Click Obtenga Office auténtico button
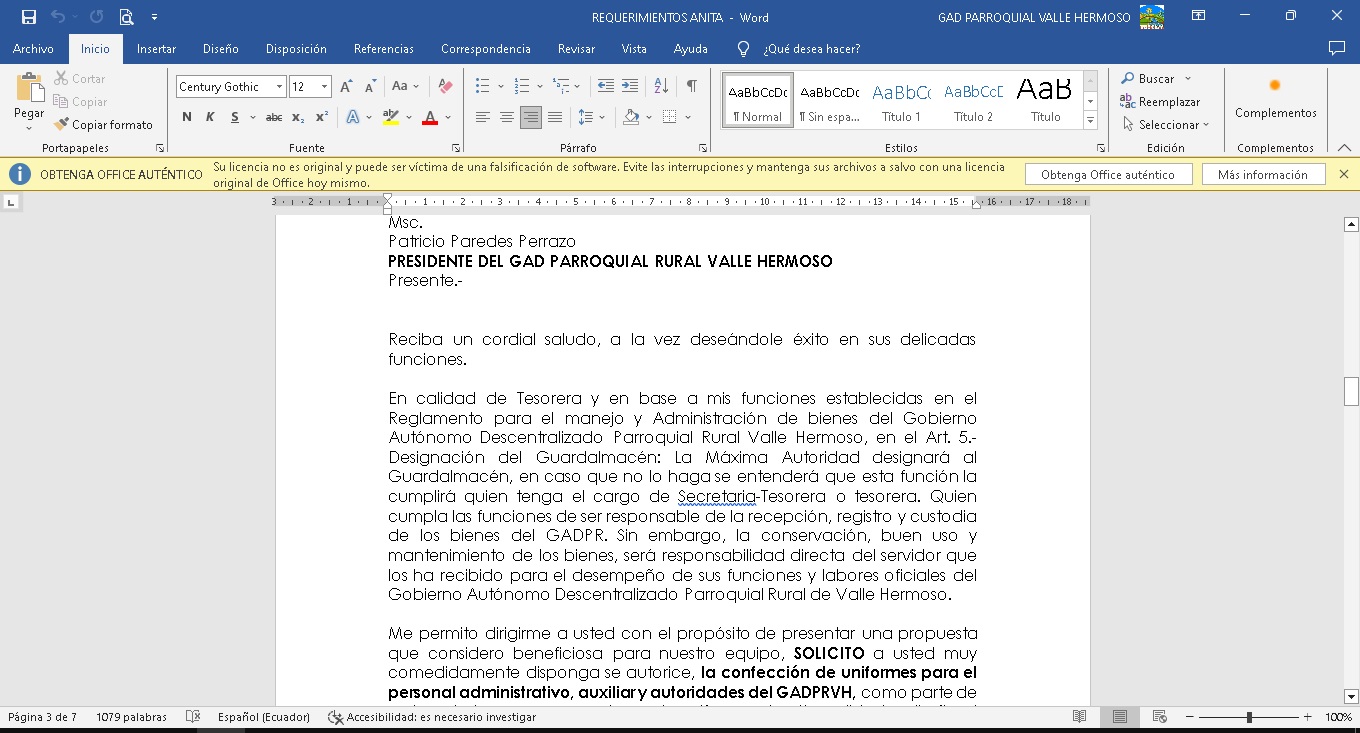 (x=1108, y=175)
